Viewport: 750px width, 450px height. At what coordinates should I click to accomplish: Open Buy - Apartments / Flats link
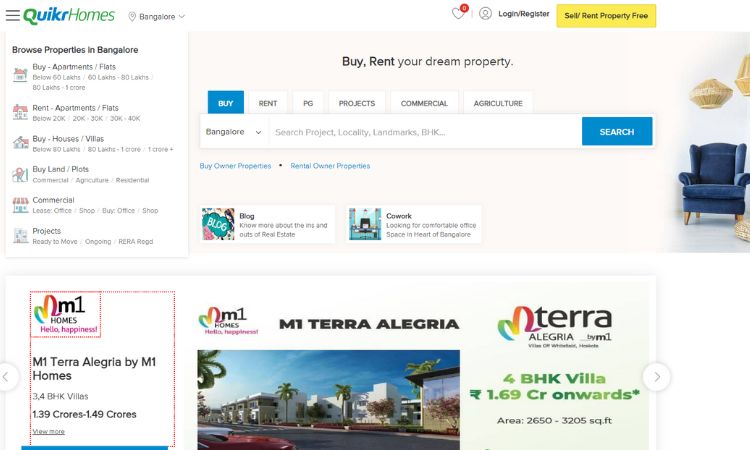(74, 67)
